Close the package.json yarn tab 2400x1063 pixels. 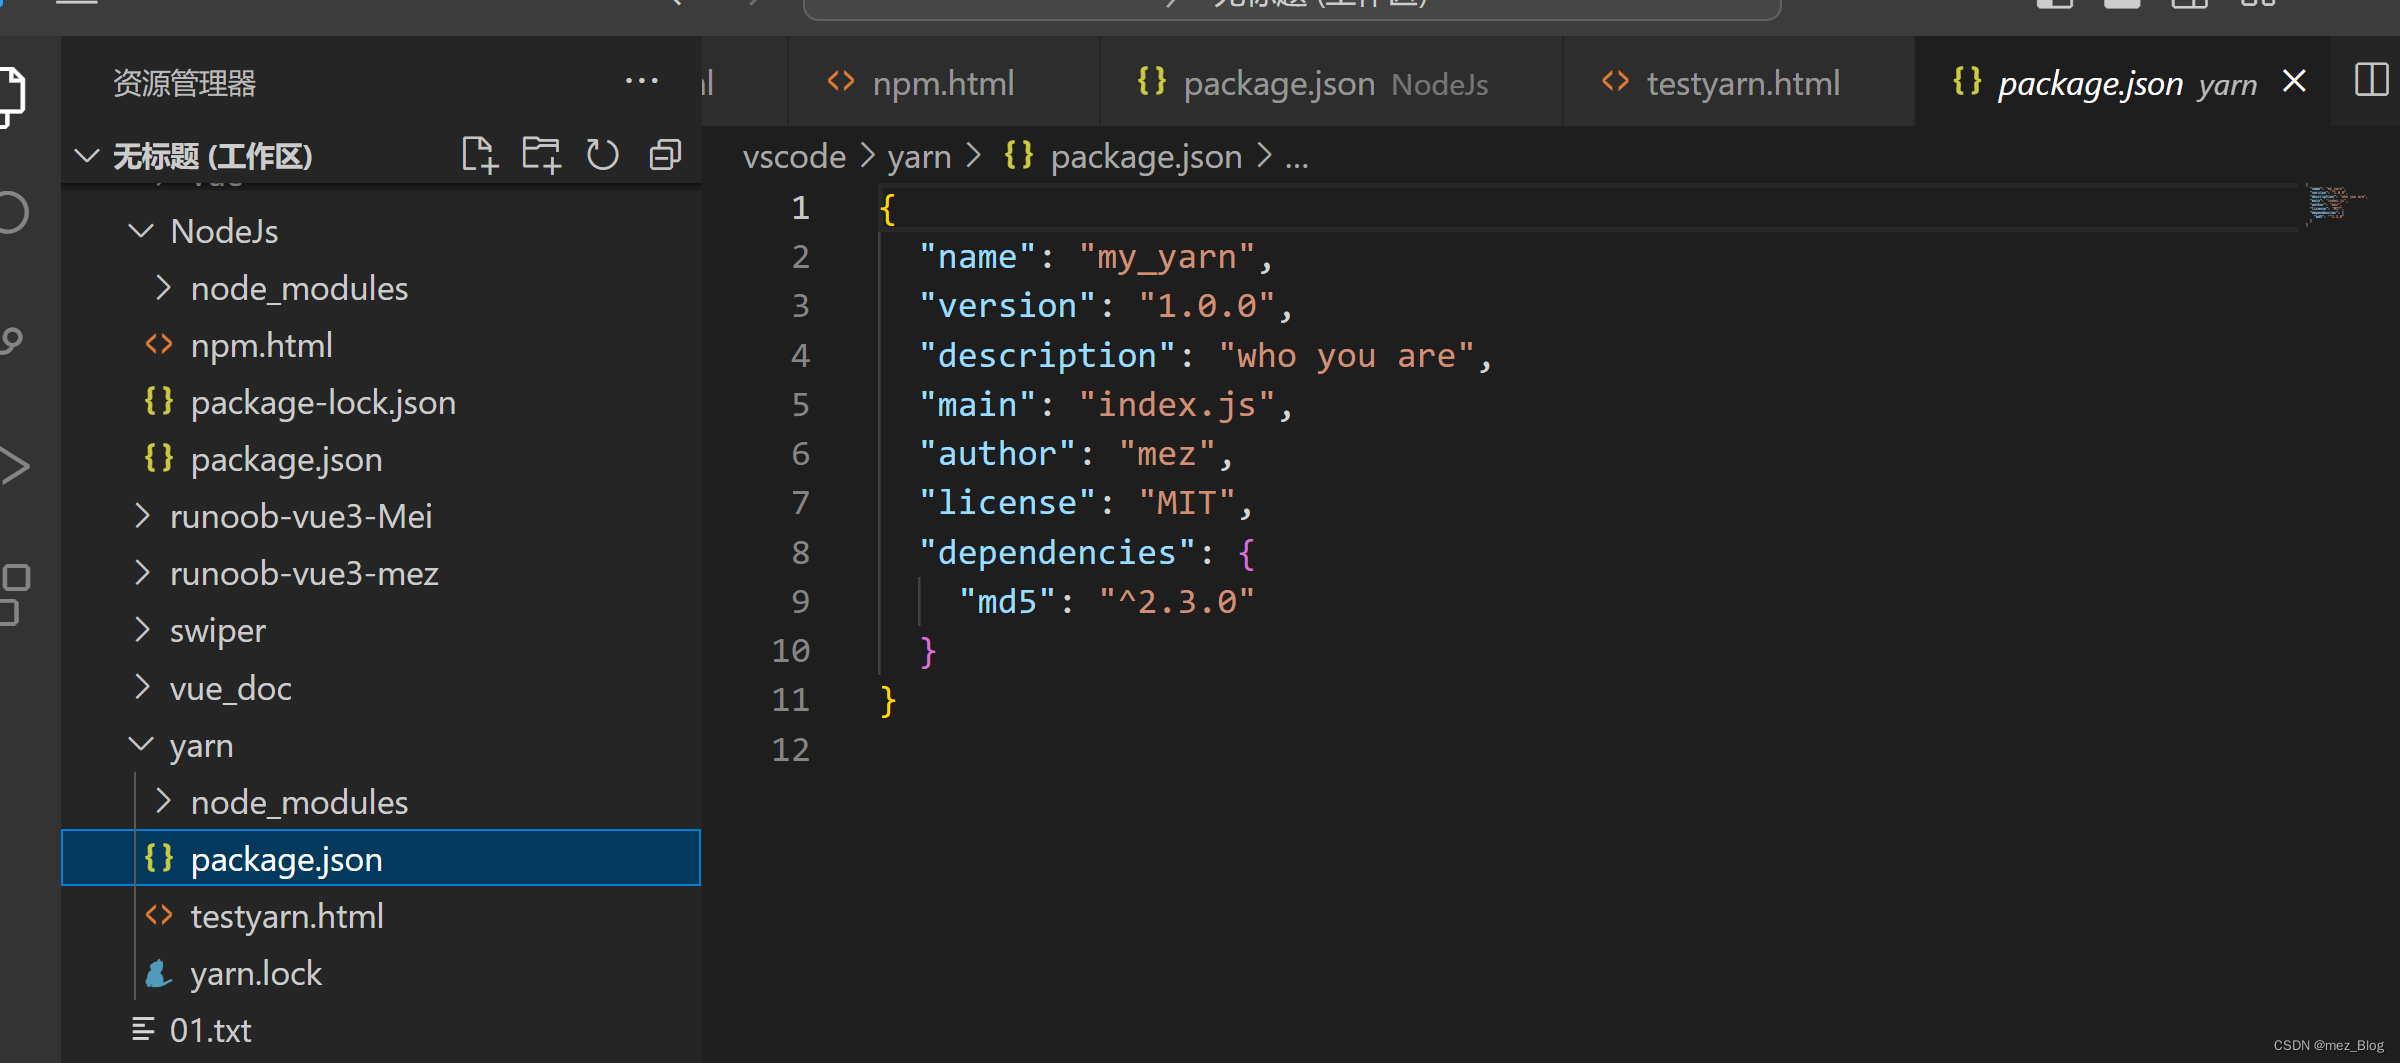pos(2294,81)
